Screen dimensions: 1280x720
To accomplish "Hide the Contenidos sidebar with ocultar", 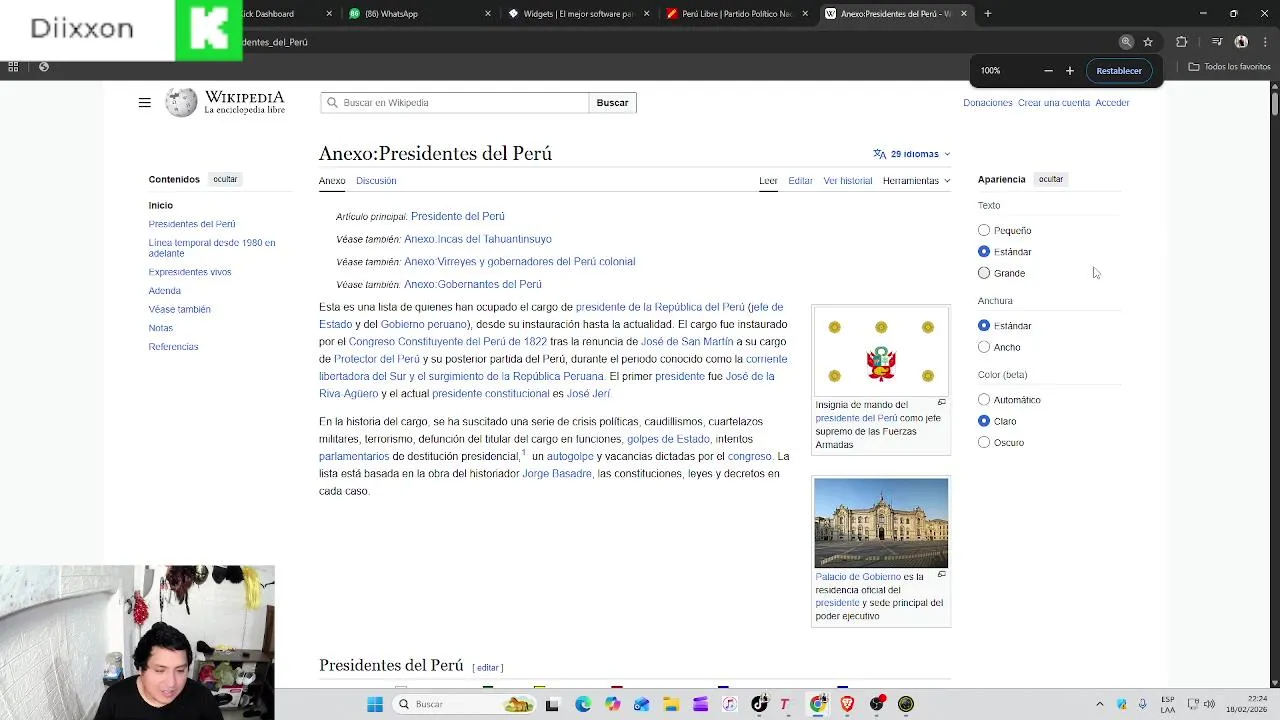I will tap(225, 179).
